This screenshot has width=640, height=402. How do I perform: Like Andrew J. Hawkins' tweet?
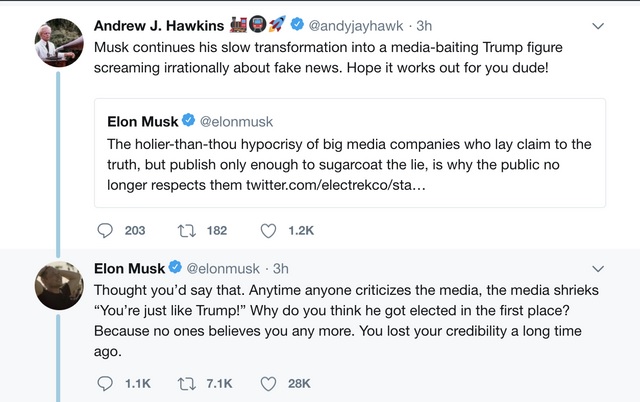point(268,231)
